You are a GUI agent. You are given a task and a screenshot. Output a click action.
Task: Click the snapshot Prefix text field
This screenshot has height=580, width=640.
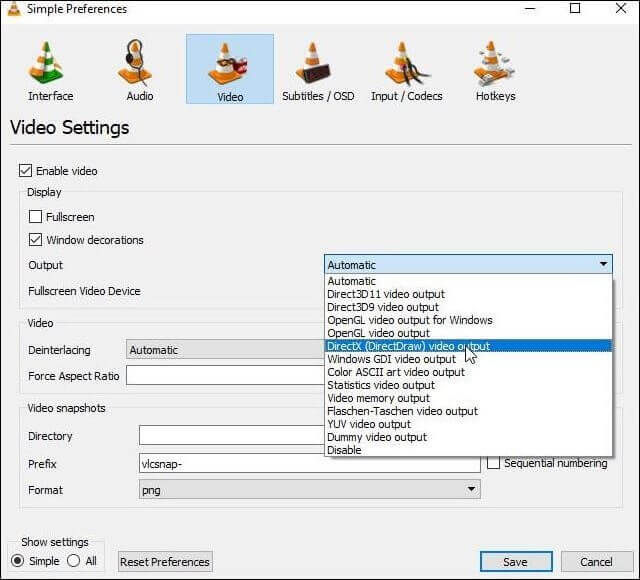click(309, 464)
